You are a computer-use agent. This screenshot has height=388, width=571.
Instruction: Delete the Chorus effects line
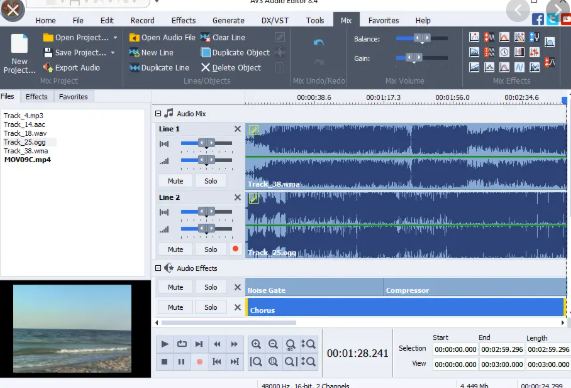pyautogui.click(x=237, y=307)
